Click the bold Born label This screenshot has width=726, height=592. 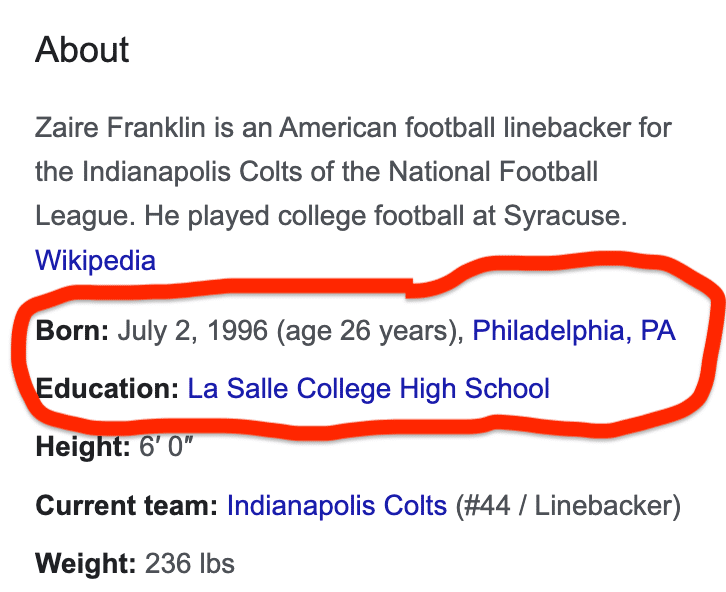(72, 331)
